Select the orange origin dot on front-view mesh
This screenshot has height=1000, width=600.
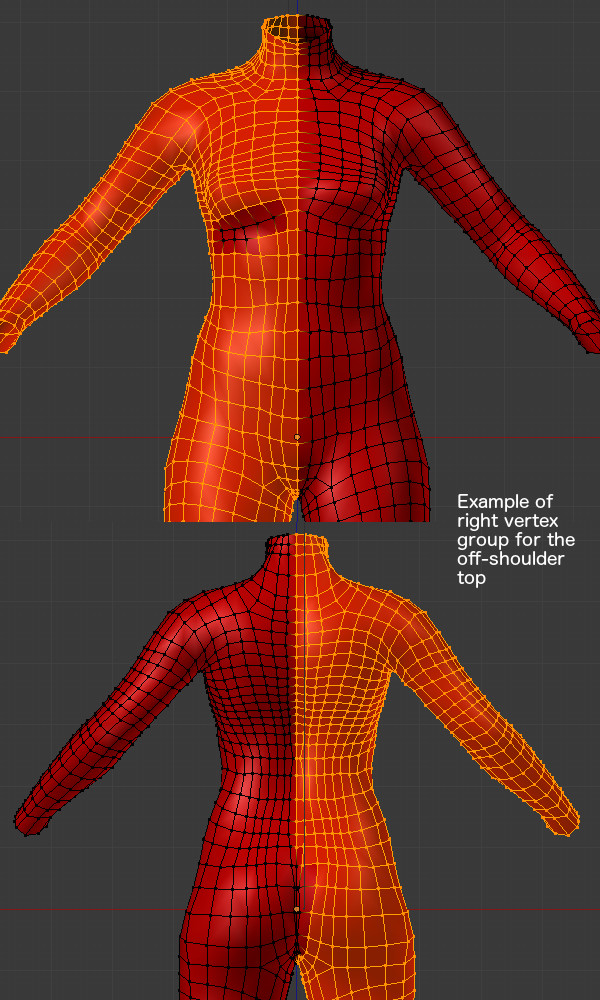[296, 437]
